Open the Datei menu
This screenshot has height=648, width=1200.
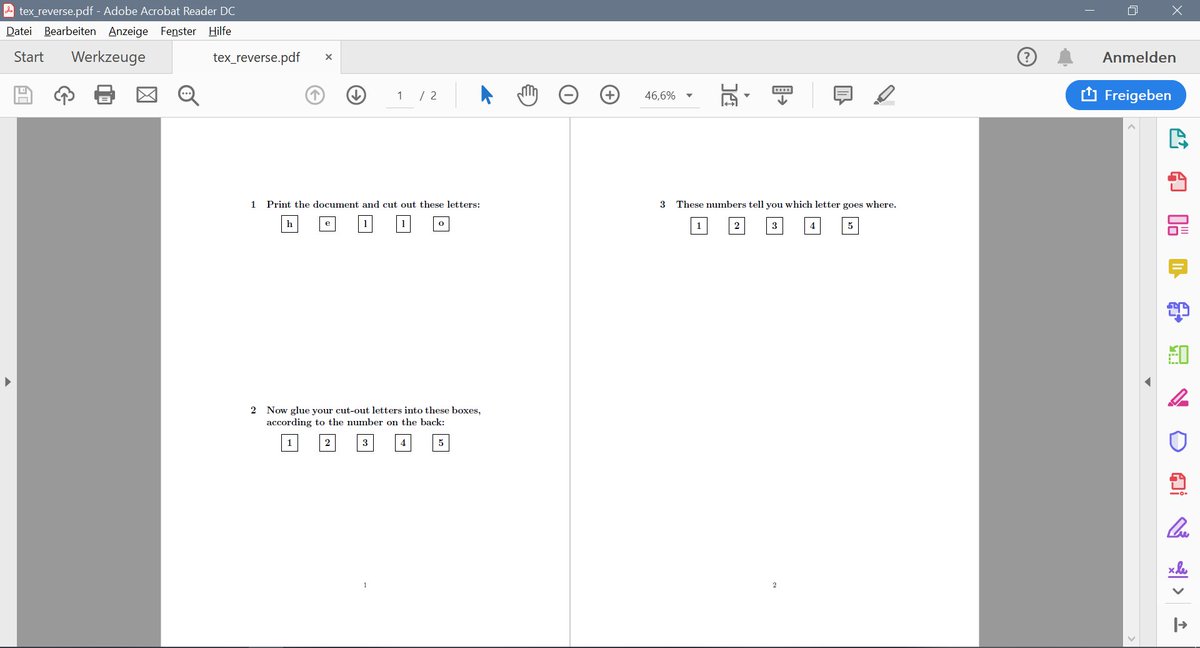pyautogui.click(x=20, y=31)
